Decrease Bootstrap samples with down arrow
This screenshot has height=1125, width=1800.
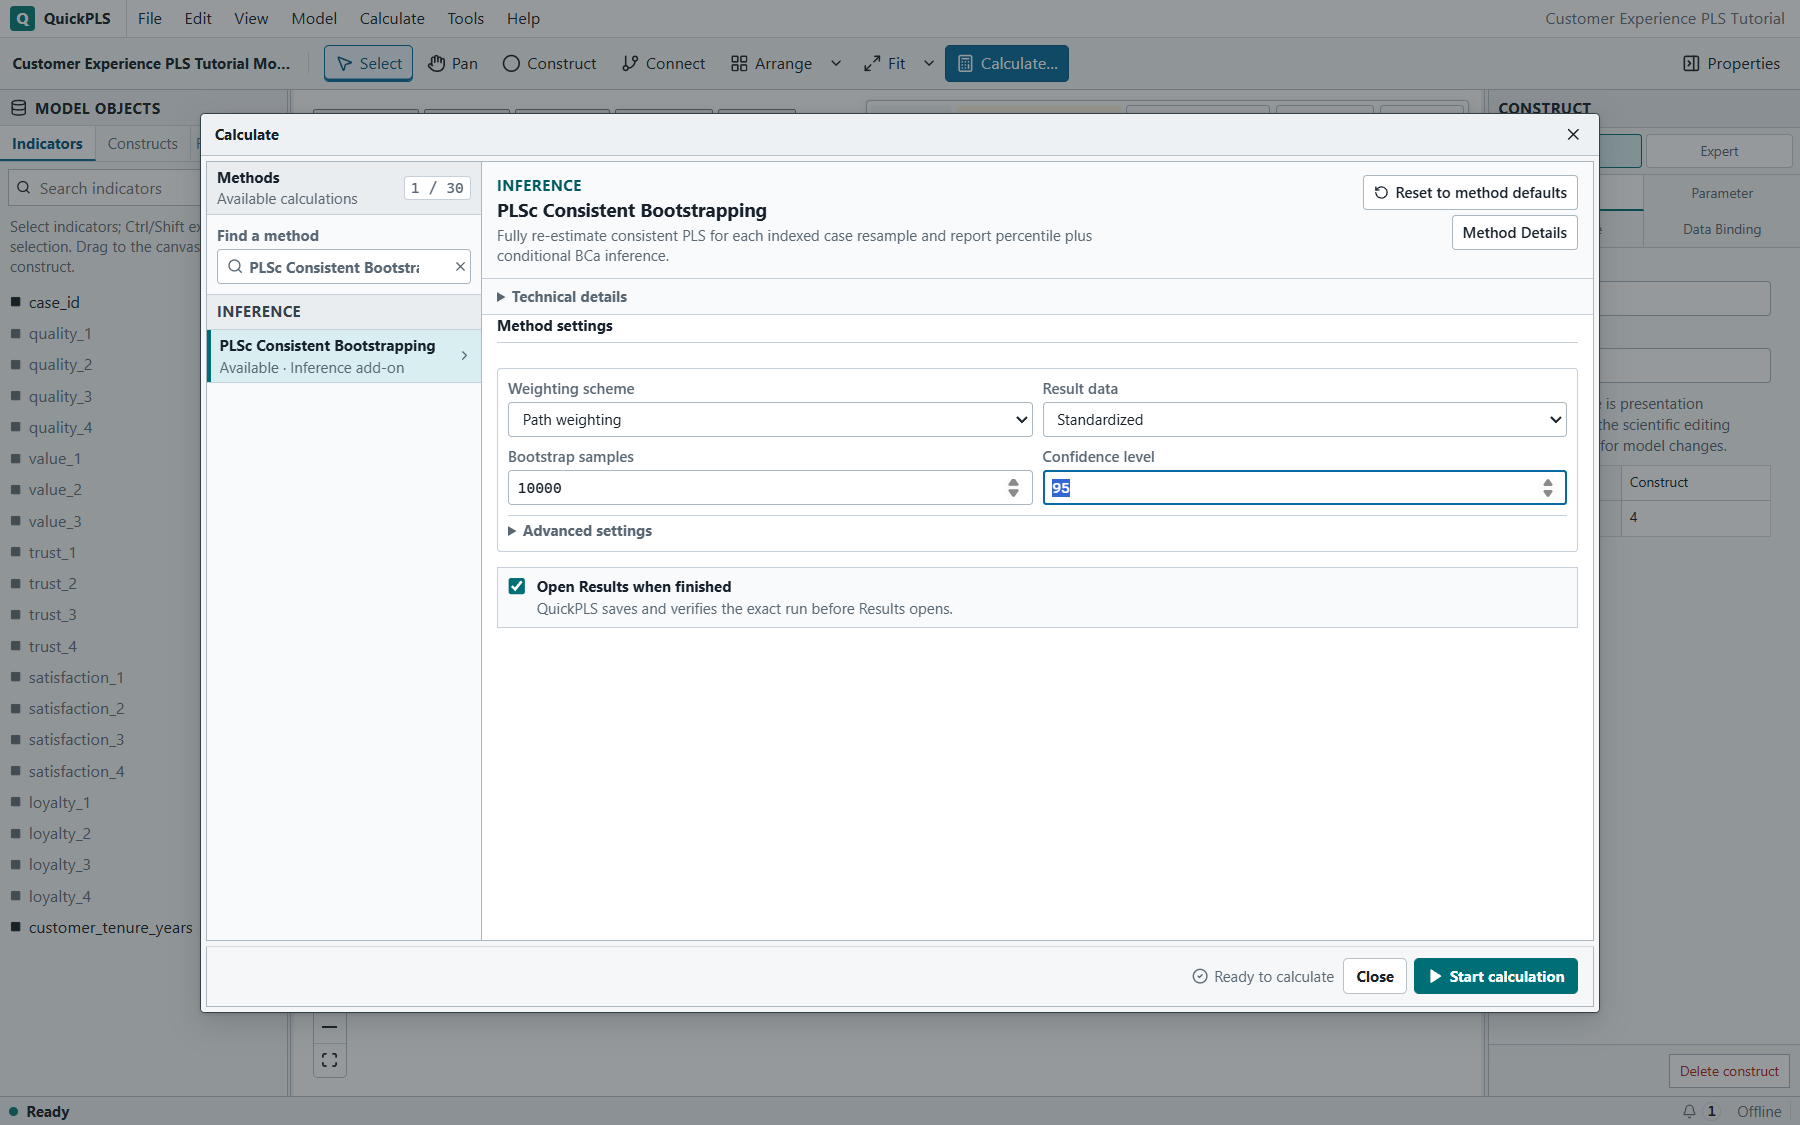click(1013, 494)
